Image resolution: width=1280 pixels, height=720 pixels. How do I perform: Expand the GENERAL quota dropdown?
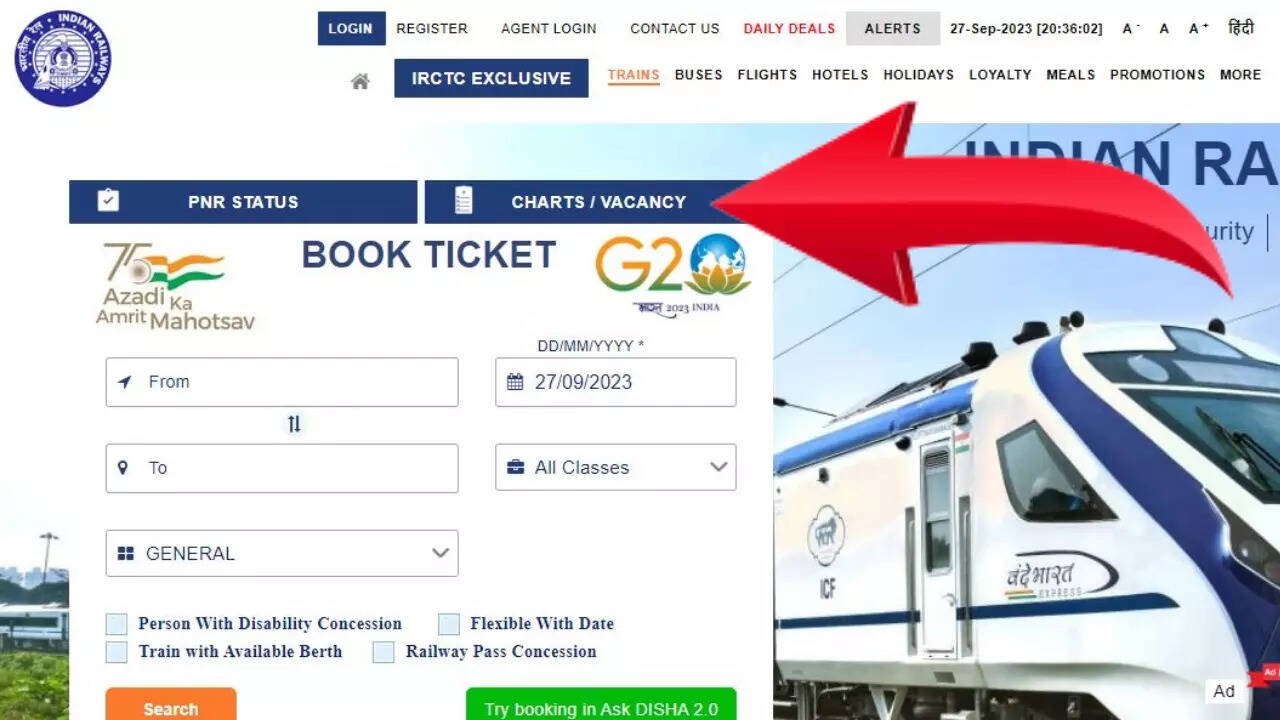(x=282, y=553)
